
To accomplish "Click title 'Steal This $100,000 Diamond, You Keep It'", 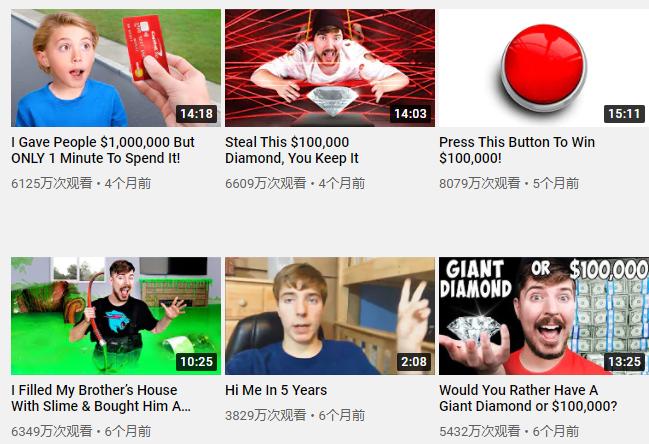I will 292,150.
